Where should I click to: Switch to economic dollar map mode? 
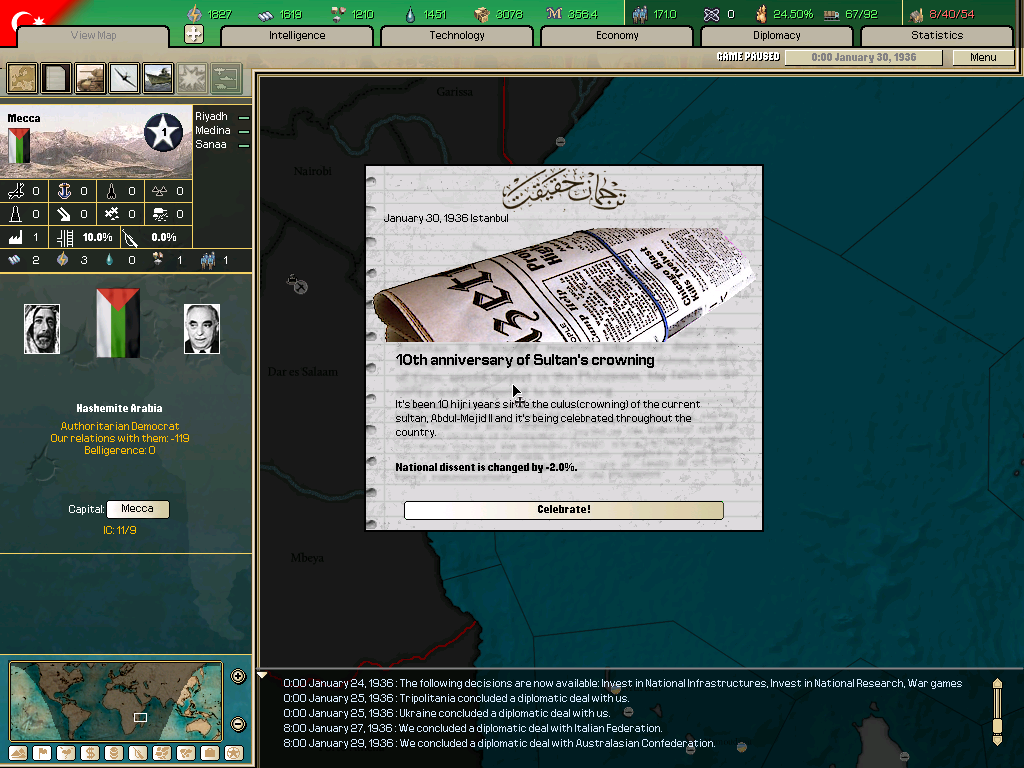click(x=90, y=753)
